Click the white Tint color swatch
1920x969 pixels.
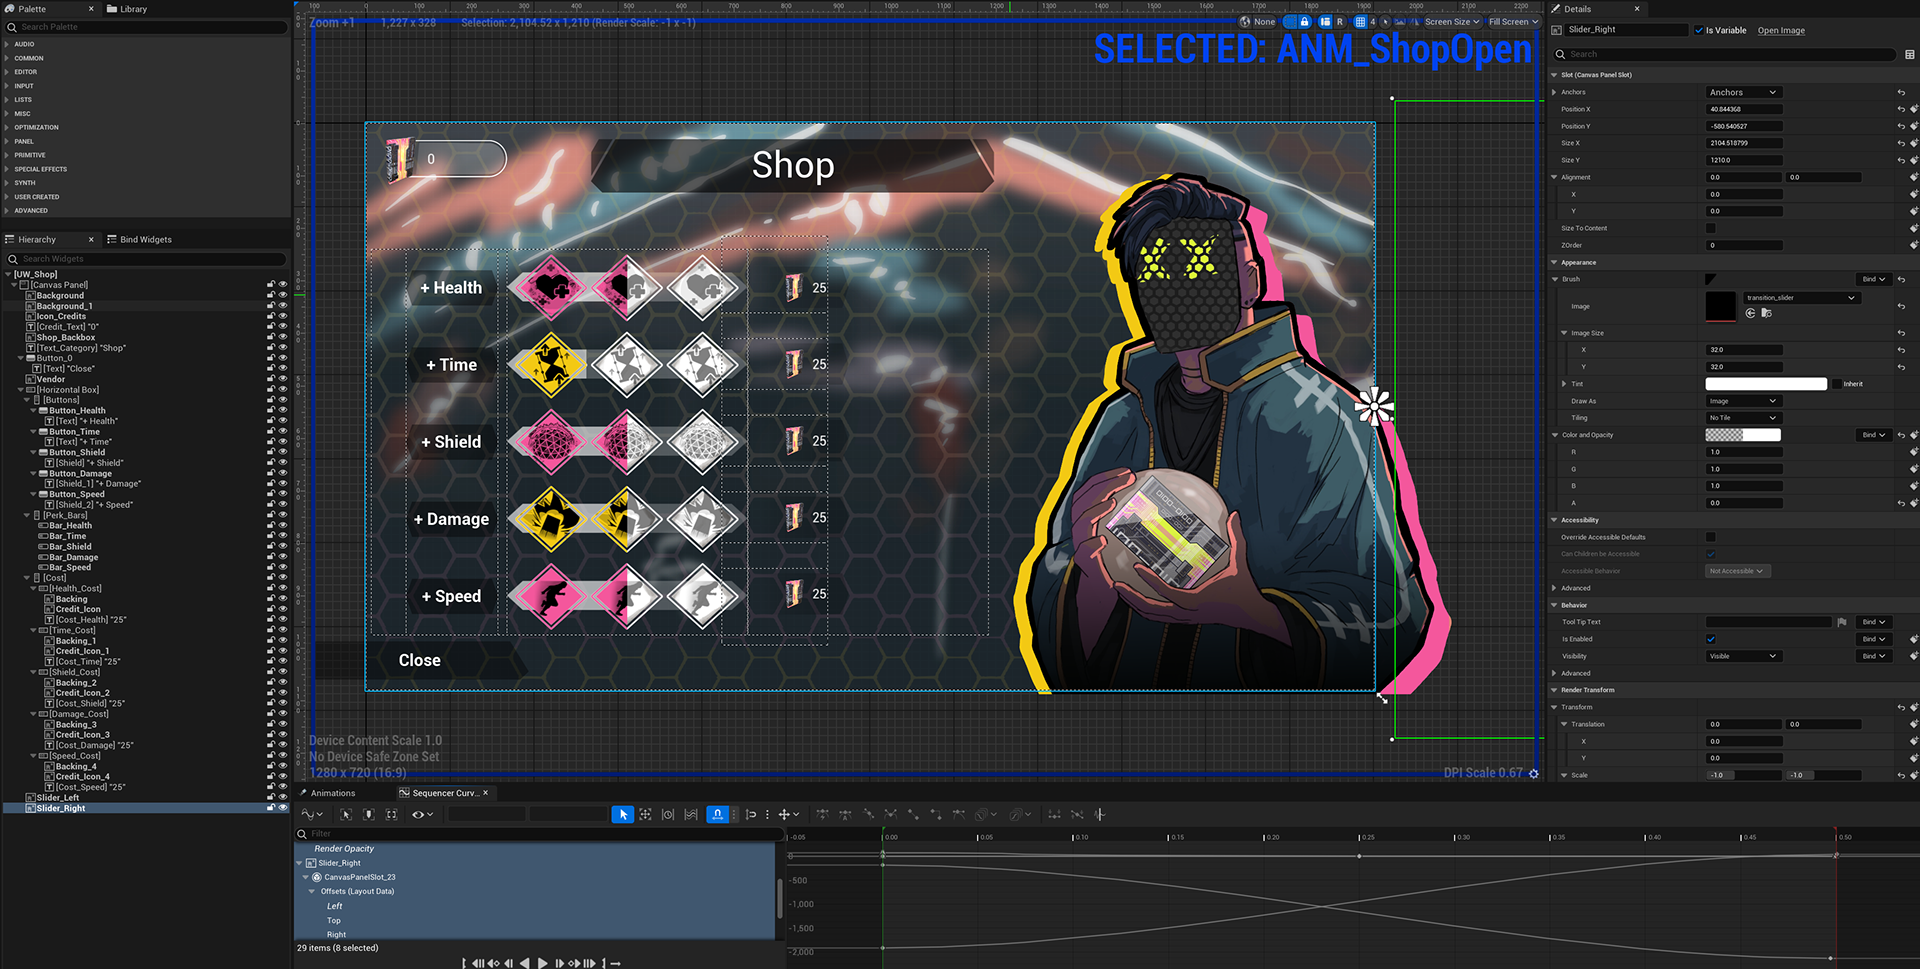tap(1766, 384)
